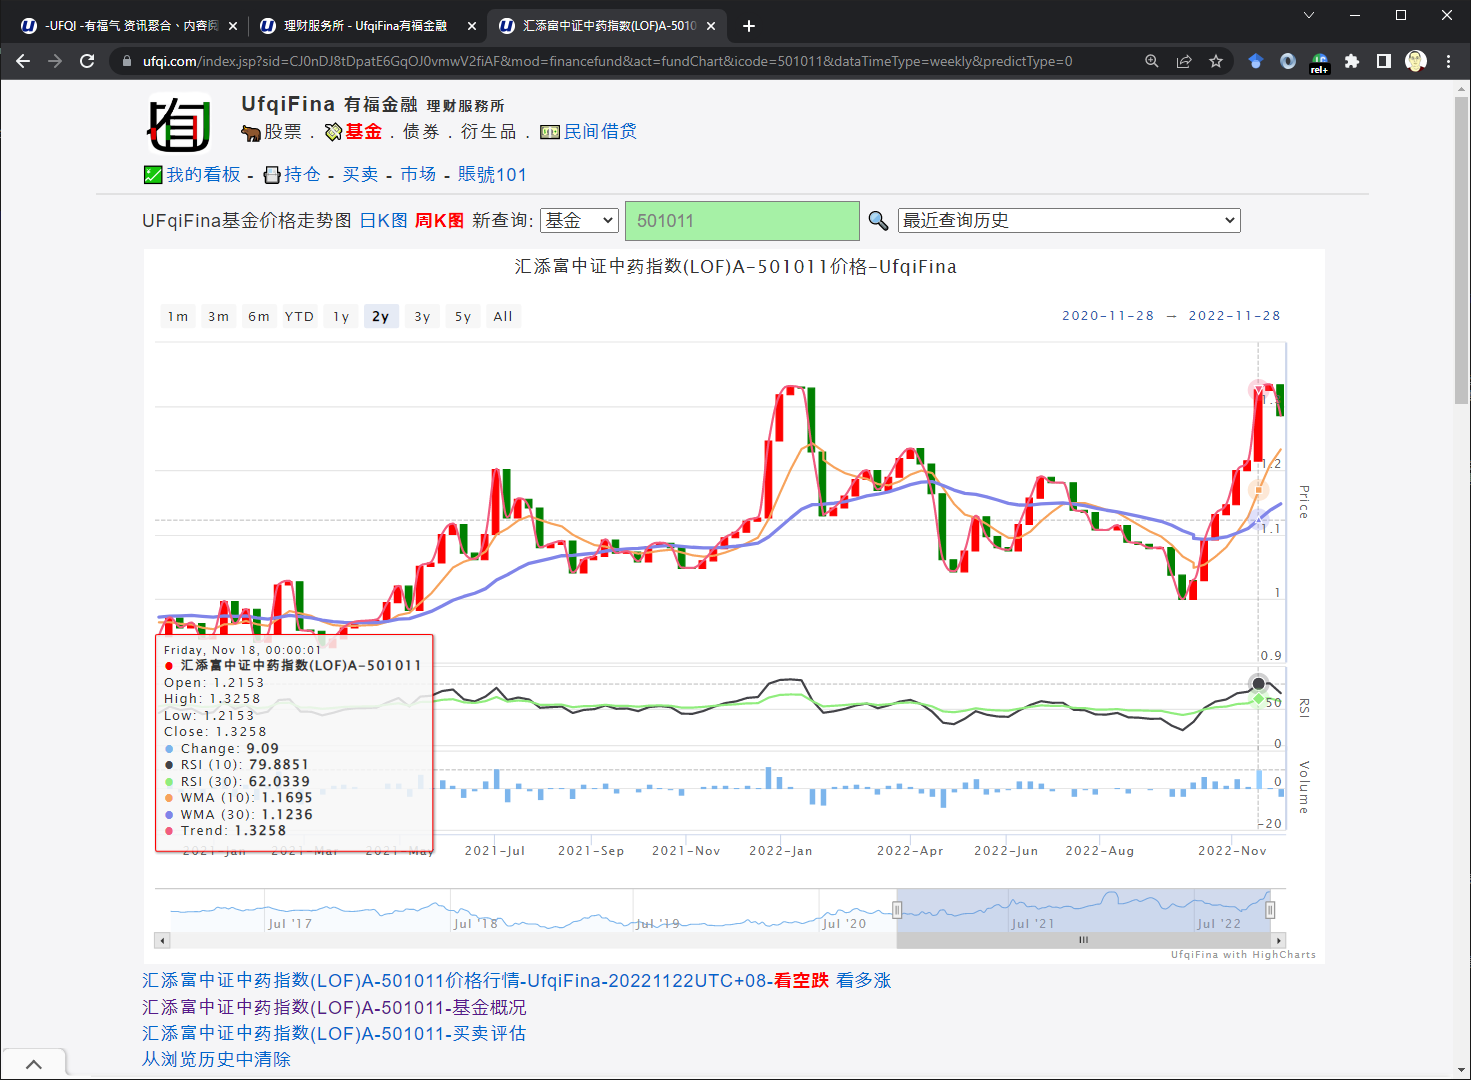Open the browser extensions puzzle icon
The width and height of the screenshot is (1471, 1080).
click(1352, 61)
